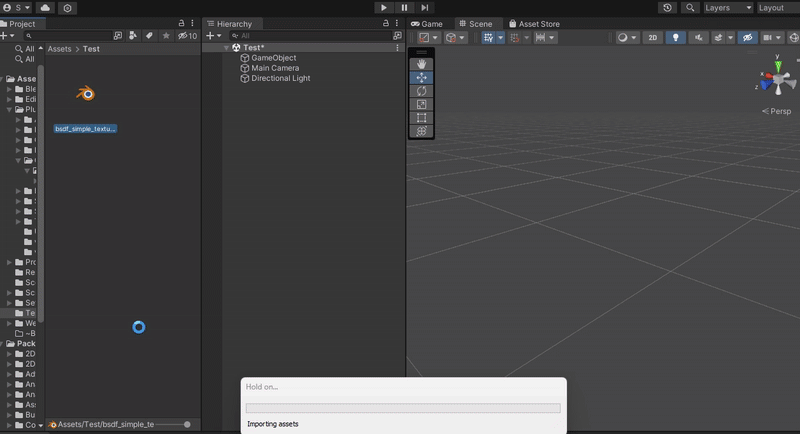Select the Hand view tool
The image size is (800, 434).
[x=422, y=64]
